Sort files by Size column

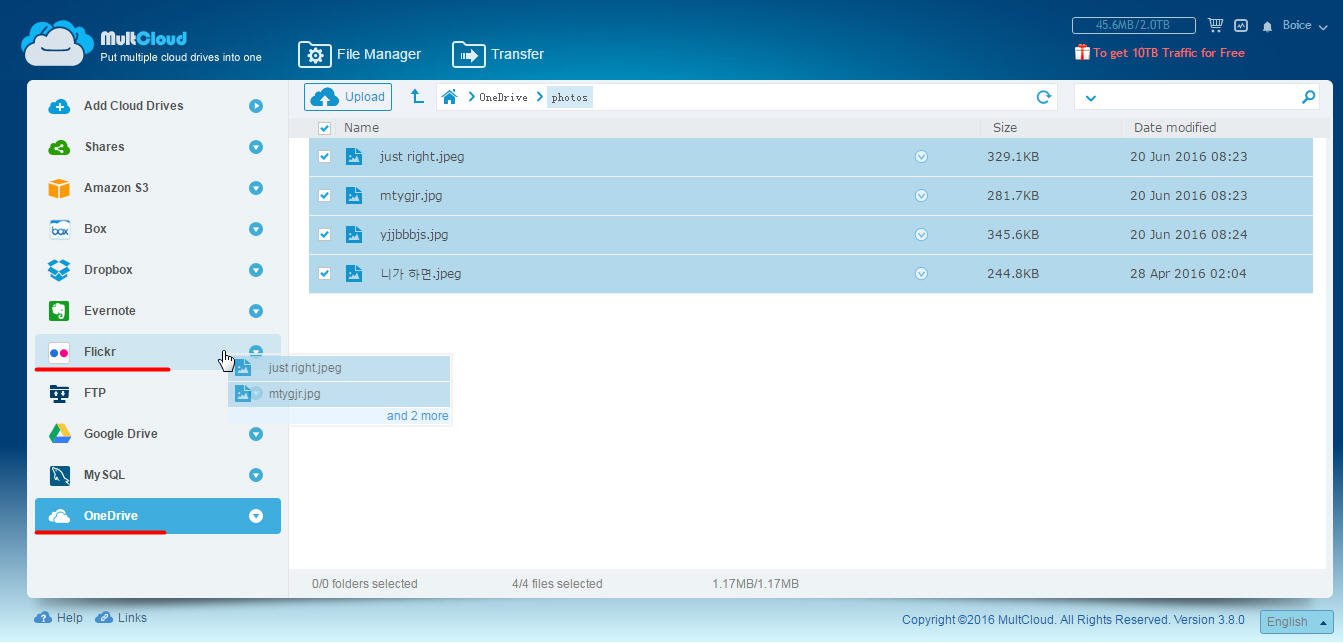click(1004, 128)
